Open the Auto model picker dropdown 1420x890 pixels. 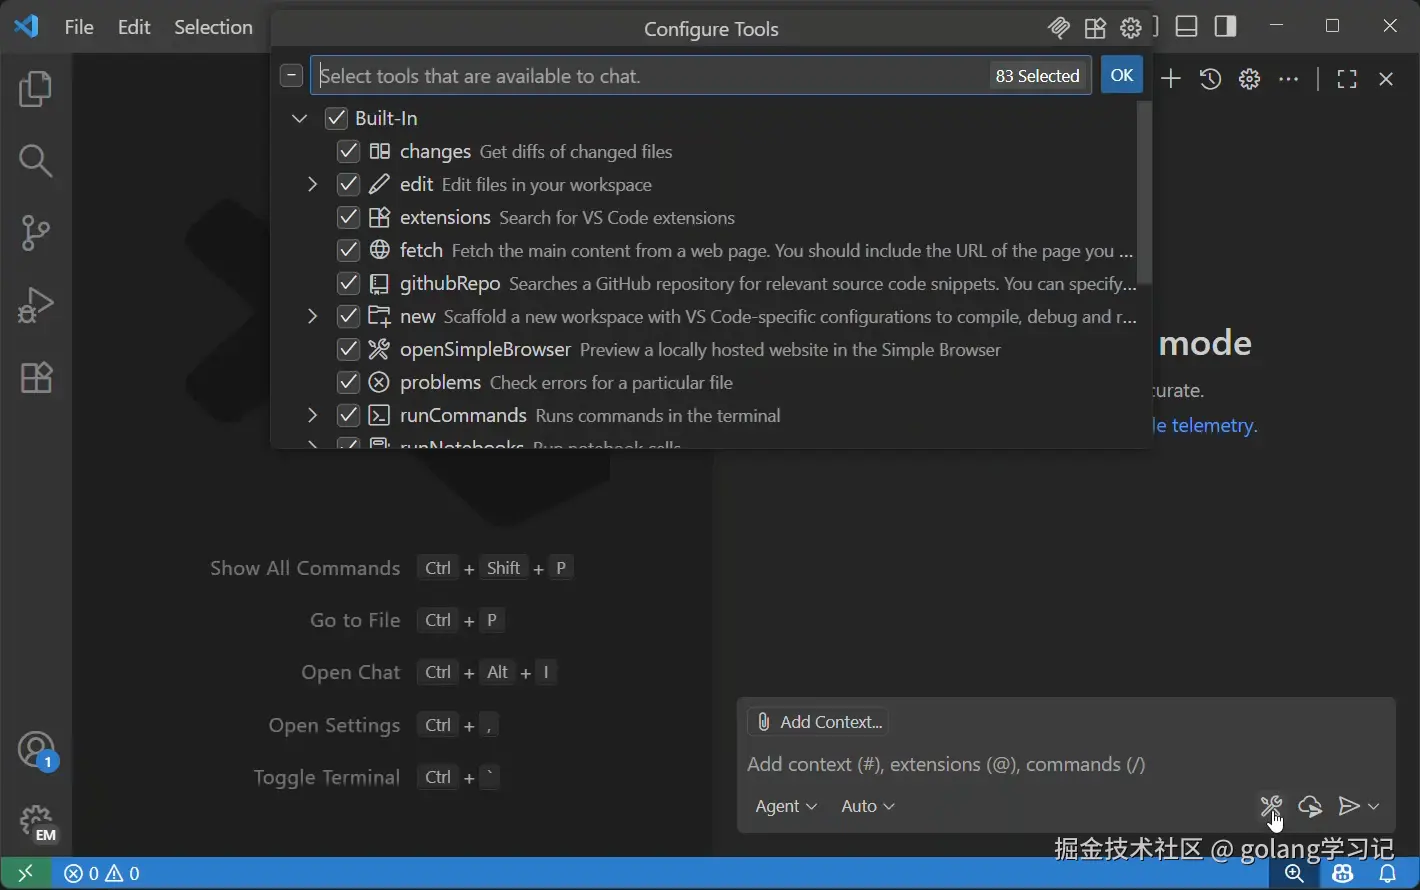(866, 806)
